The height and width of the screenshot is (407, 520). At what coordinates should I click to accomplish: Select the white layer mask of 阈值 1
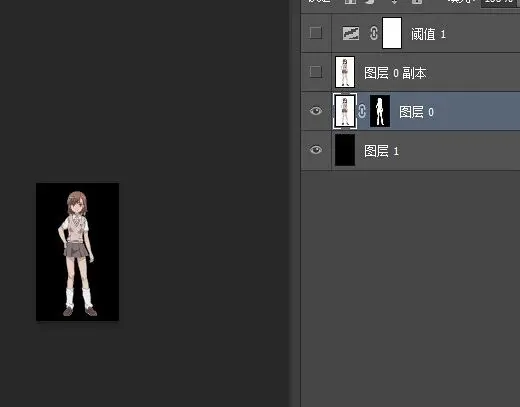click(x=392, y=33)
